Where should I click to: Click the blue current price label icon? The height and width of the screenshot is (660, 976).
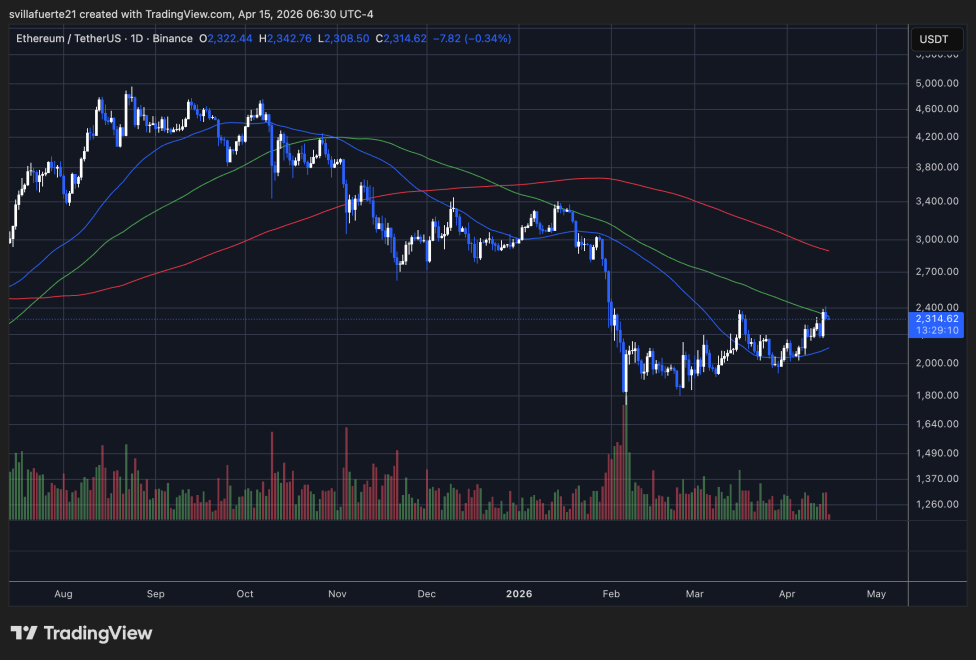pyautogui.click(x=936, y=322)
